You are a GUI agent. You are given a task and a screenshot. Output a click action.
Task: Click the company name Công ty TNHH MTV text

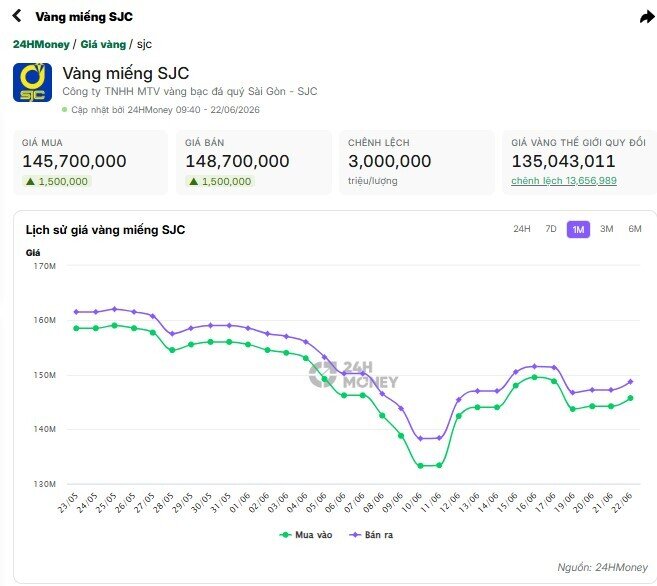[190, 91]
